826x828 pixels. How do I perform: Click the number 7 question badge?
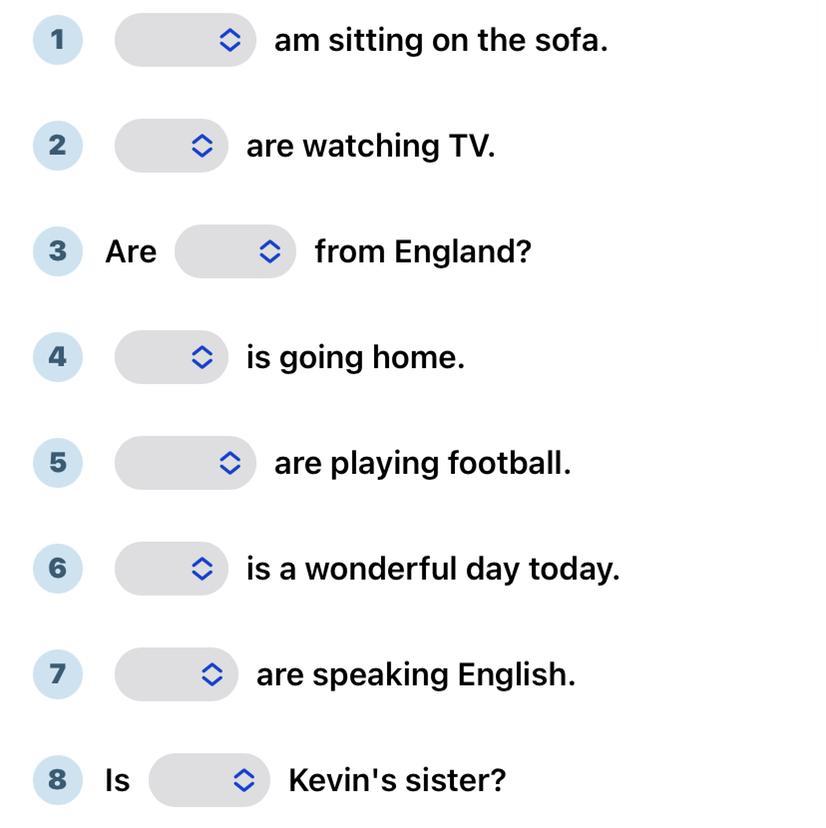pos(57,674)
